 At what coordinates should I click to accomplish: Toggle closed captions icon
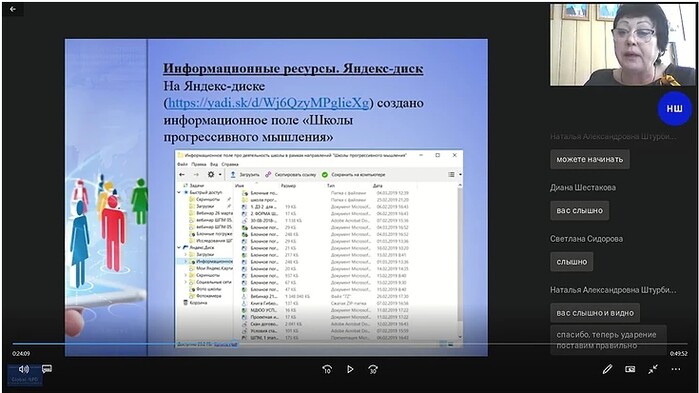(47, 369)
